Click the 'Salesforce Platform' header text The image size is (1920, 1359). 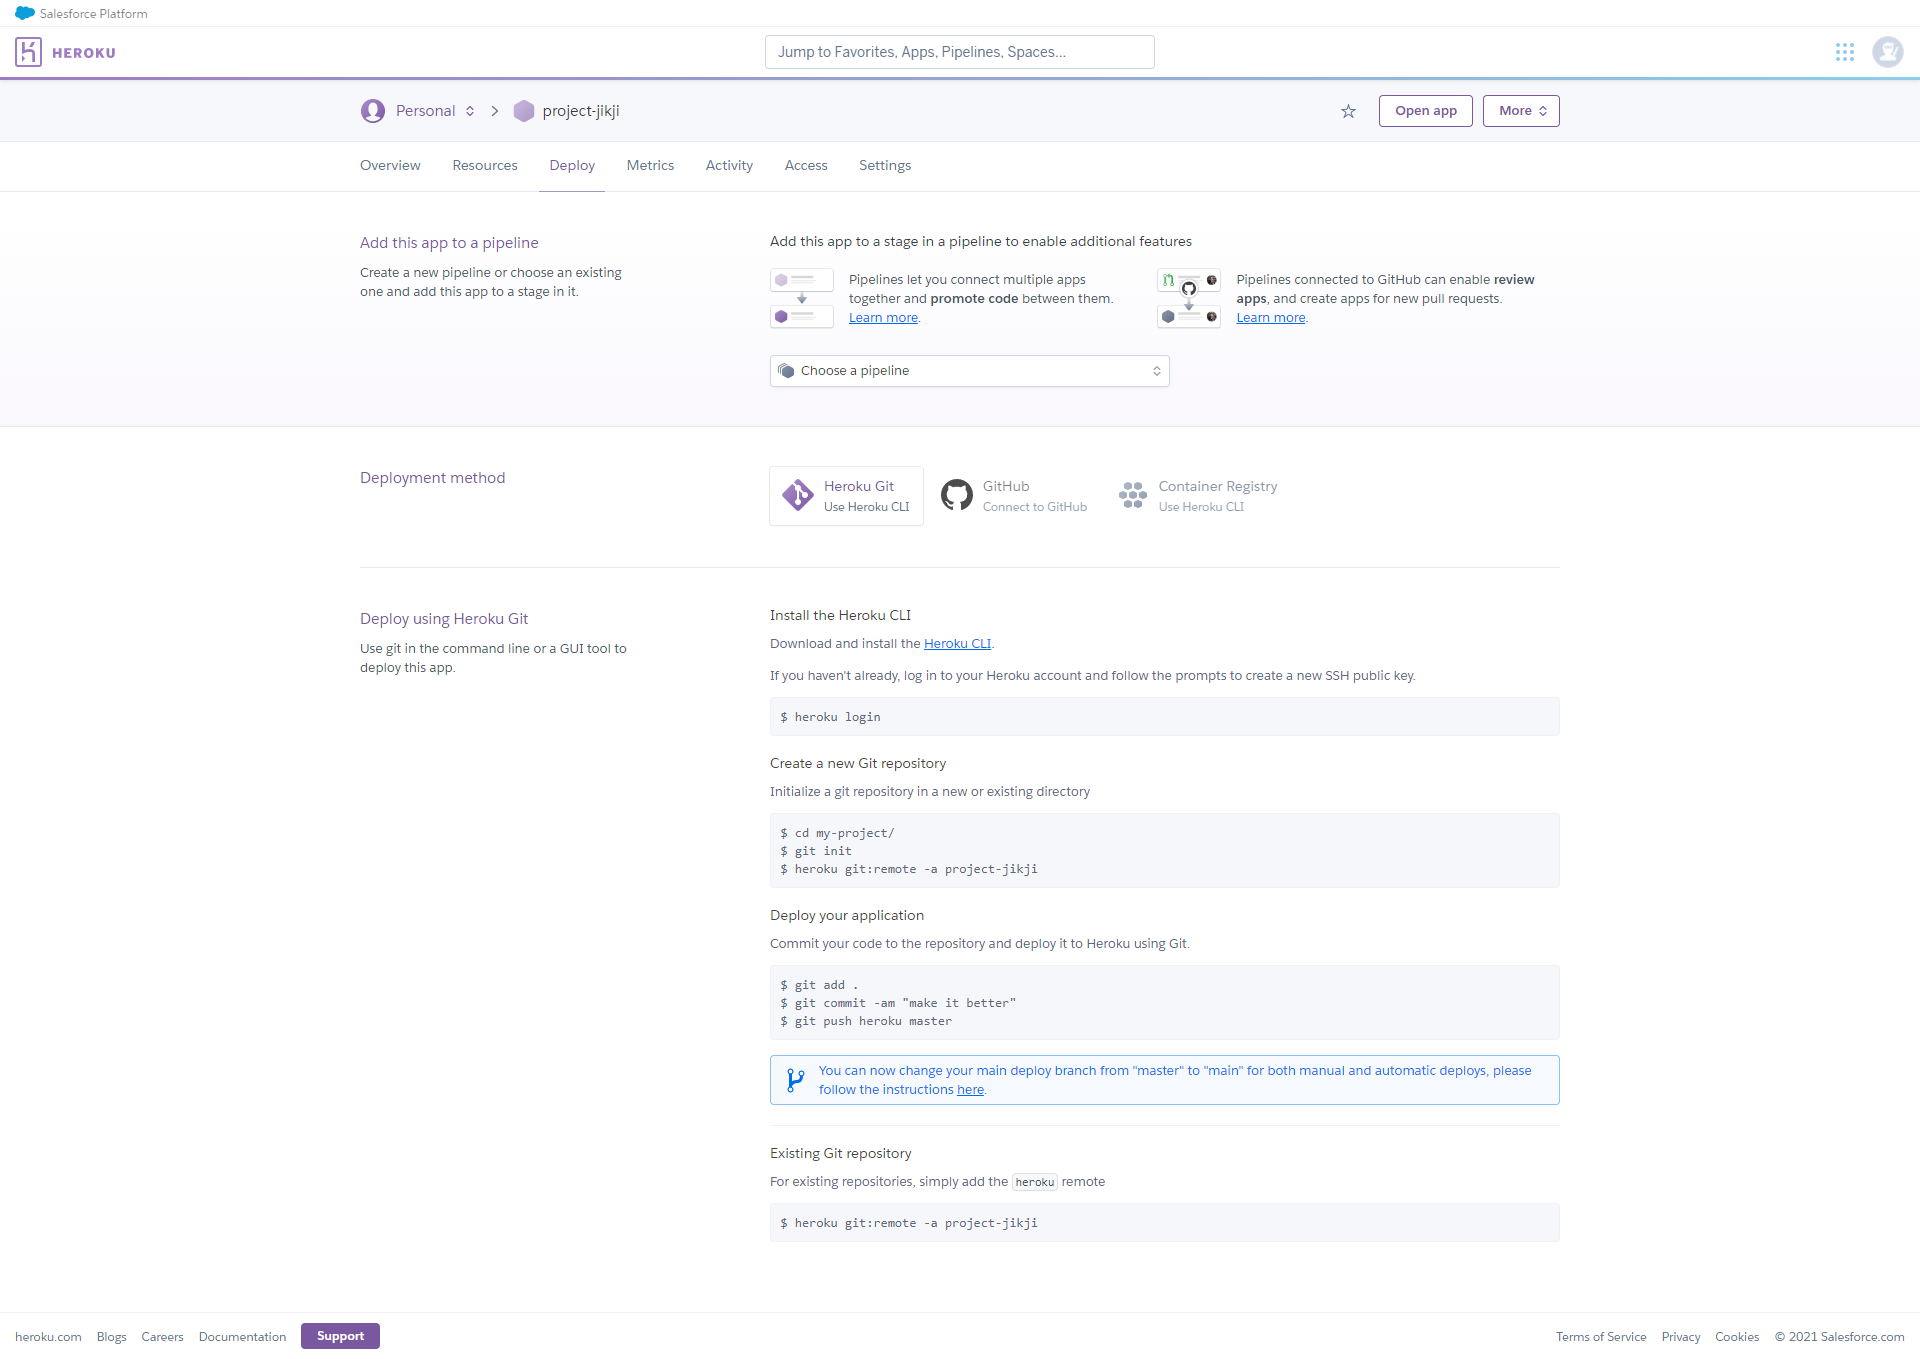pyautogui.click(x=94, y=14)
